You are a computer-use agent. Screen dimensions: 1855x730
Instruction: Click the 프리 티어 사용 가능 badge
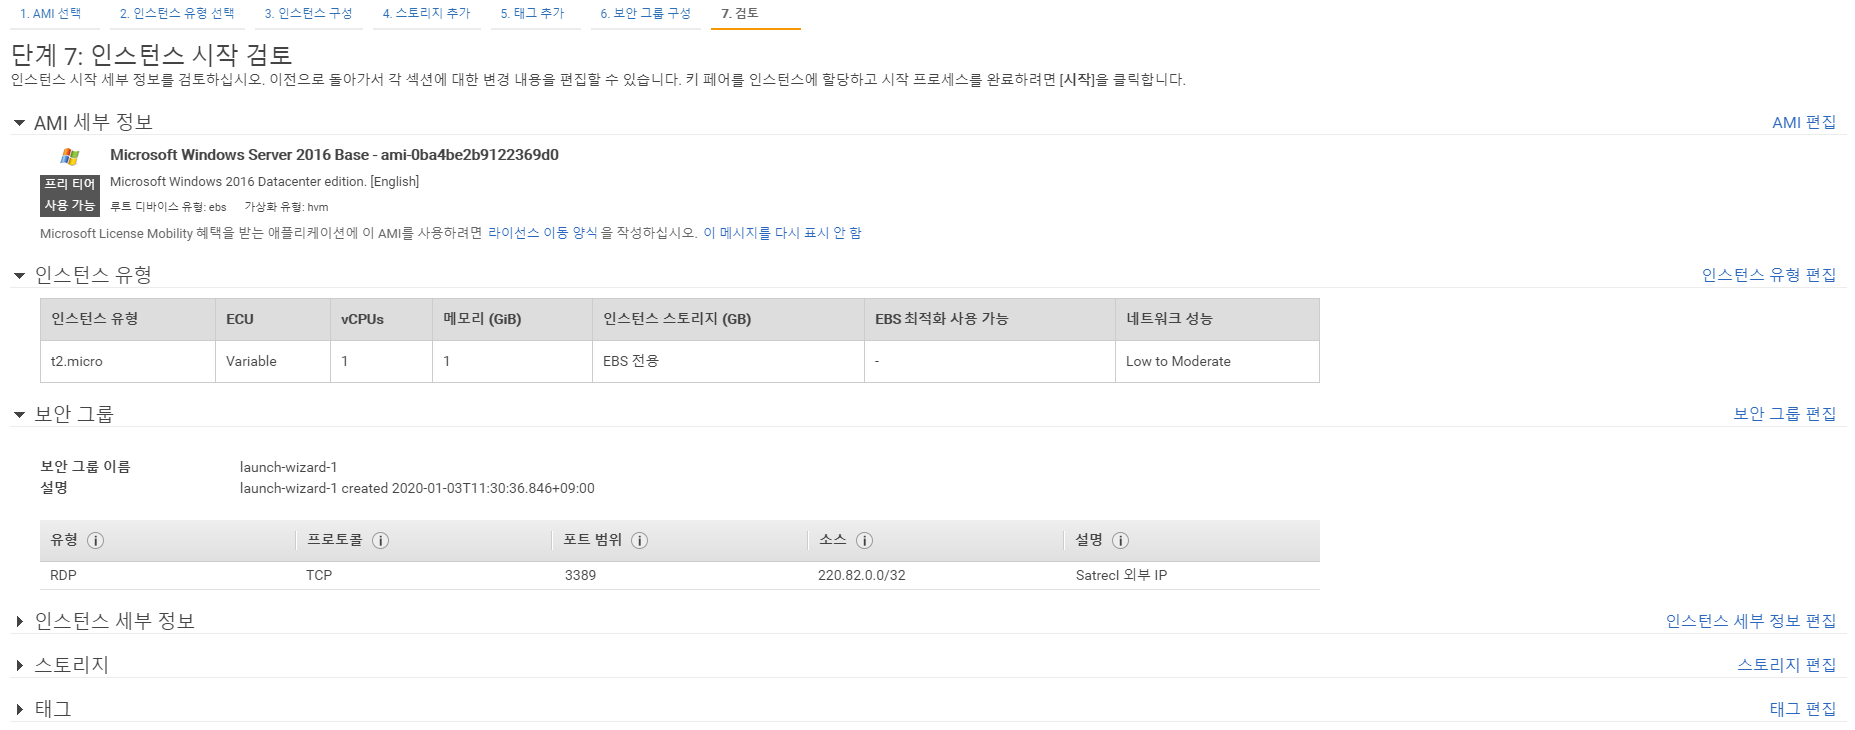(x=69, y=195)
